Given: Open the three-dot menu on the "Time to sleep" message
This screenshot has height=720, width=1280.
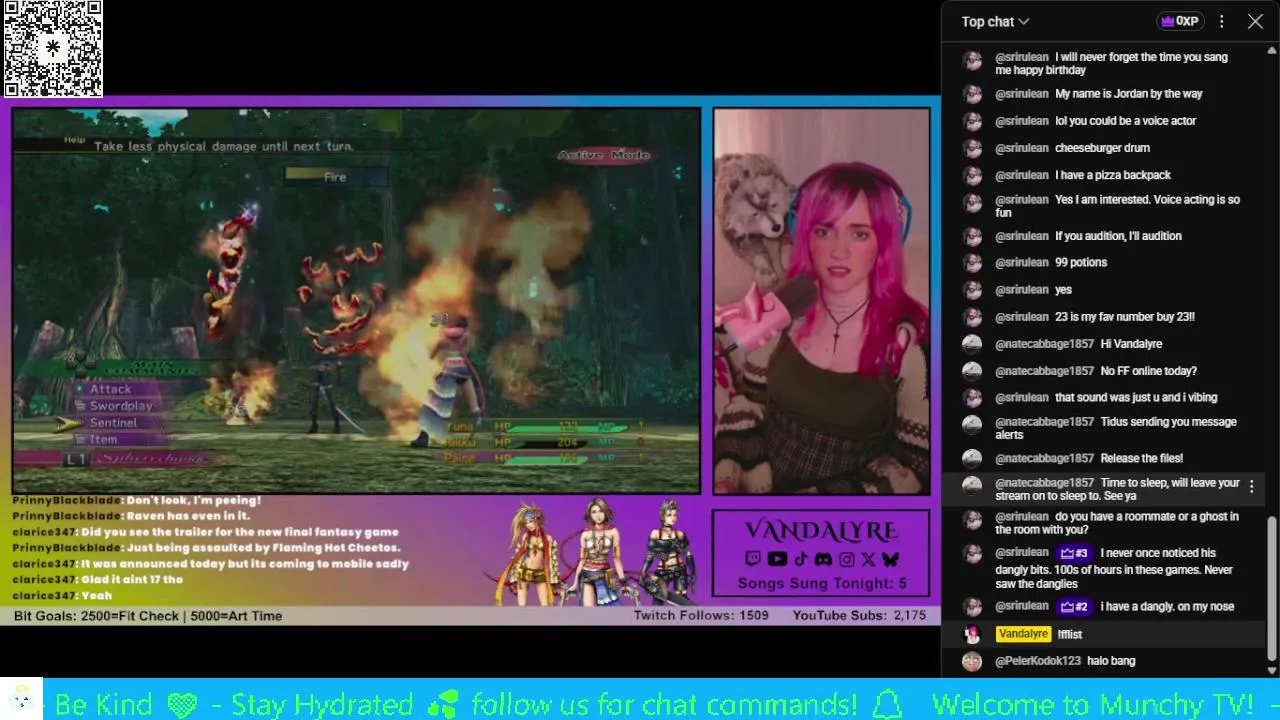Looking at the screenshot, I should tap(1251, 487).
